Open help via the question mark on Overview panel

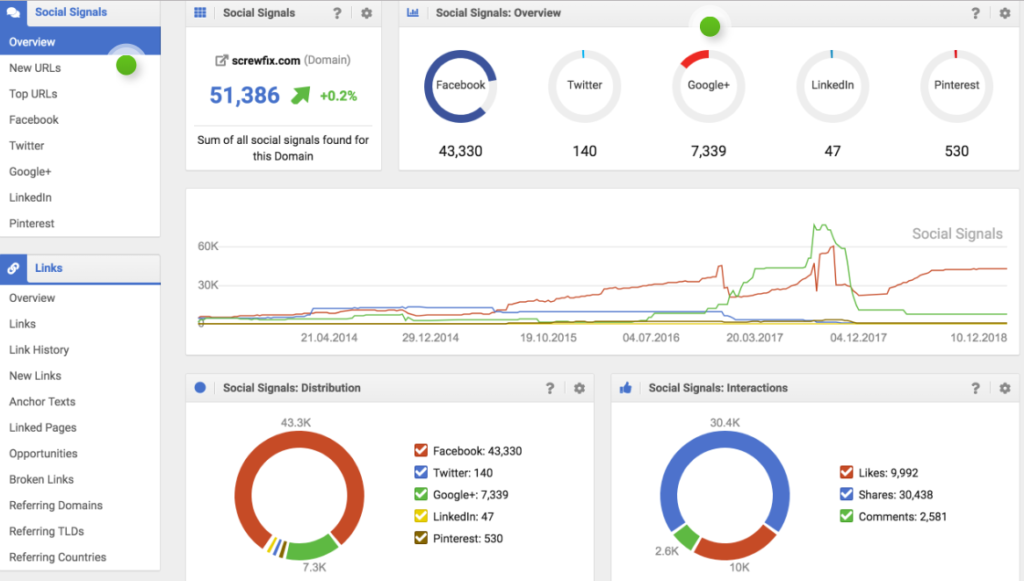pos(976,13)
